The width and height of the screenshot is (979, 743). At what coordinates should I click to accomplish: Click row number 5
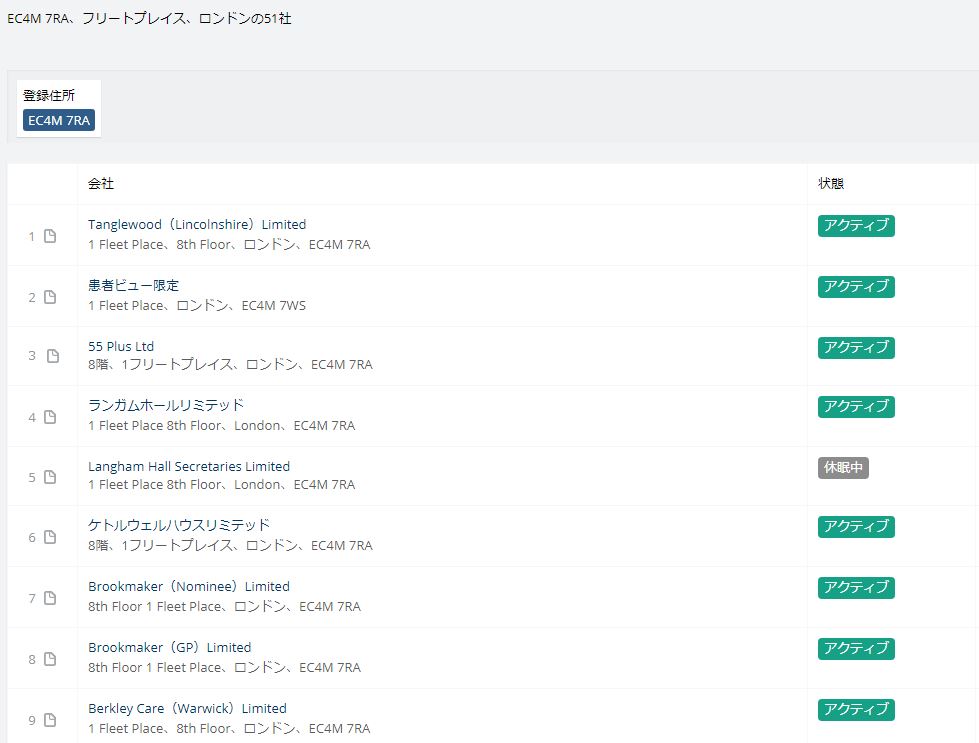point(32,478)
